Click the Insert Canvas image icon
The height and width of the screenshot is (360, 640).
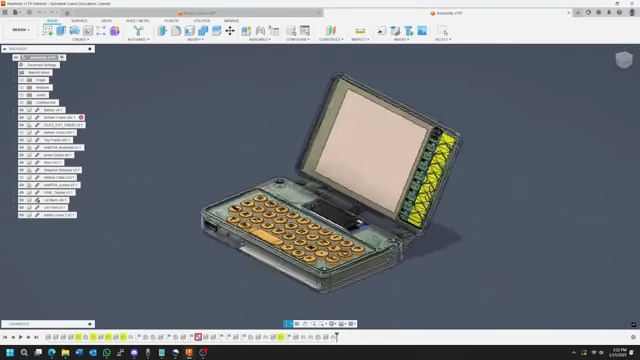tap(422, 31)
